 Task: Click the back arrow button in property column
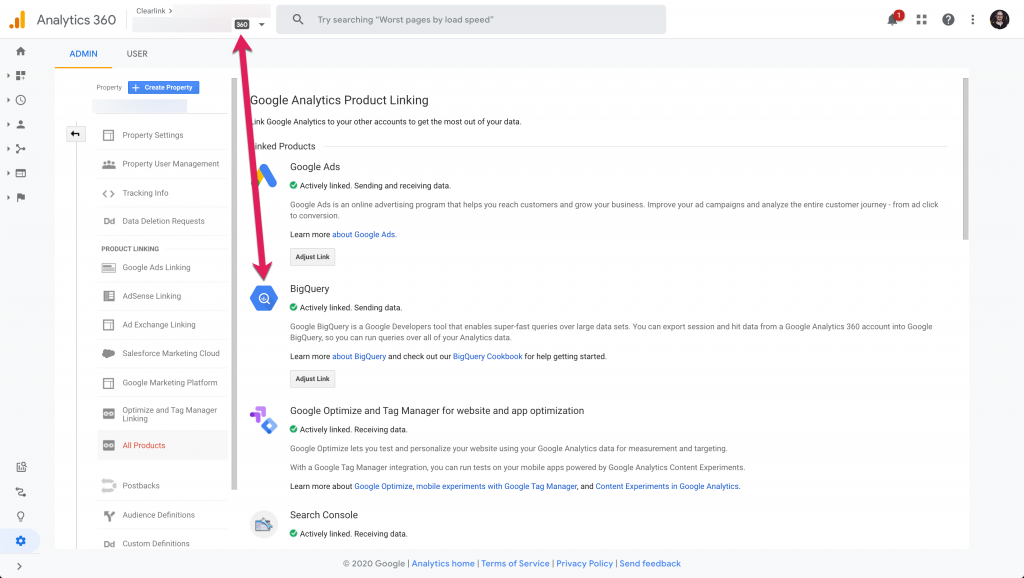(75, 134)
